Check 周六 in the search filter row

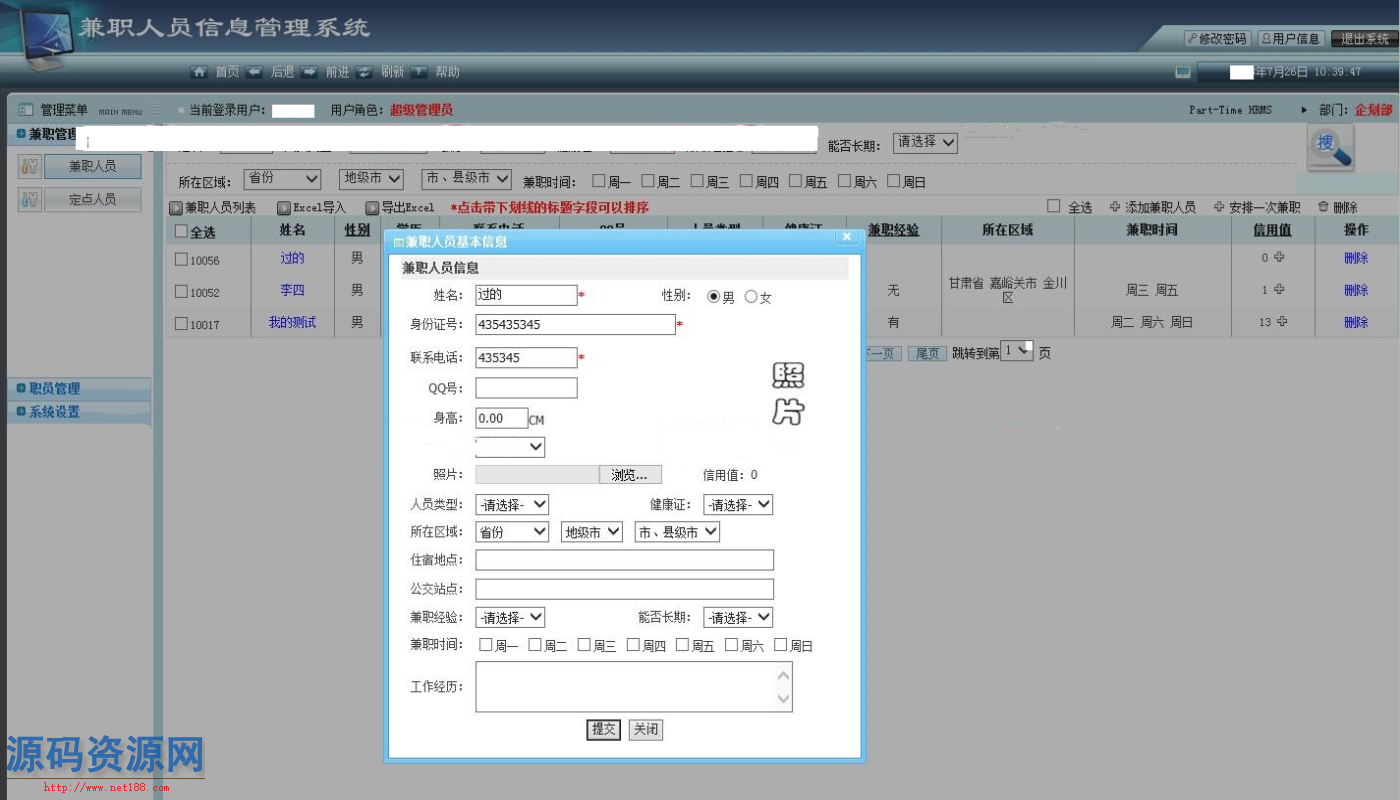[845, 181]
